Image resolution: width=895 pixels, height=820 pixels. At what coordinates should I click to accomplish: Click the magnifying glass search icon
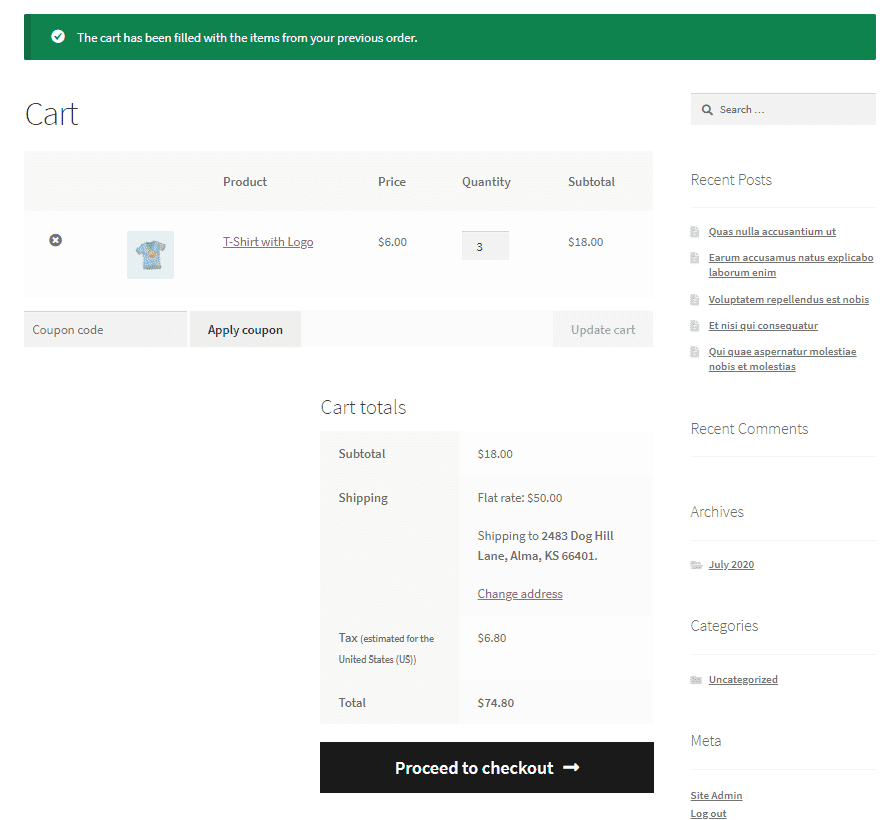707,110
